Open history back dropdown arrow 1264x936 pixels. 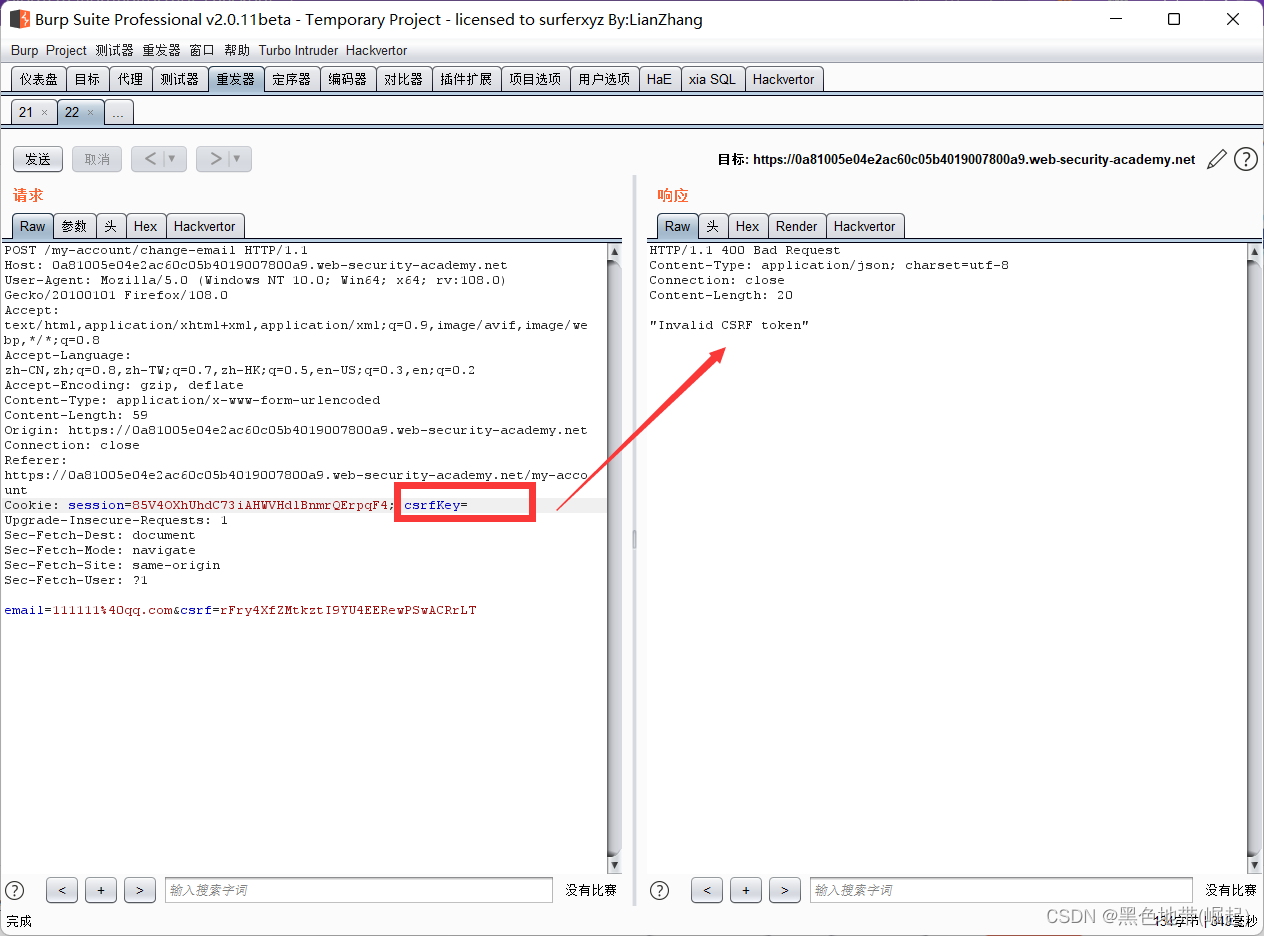coord(171,159)
